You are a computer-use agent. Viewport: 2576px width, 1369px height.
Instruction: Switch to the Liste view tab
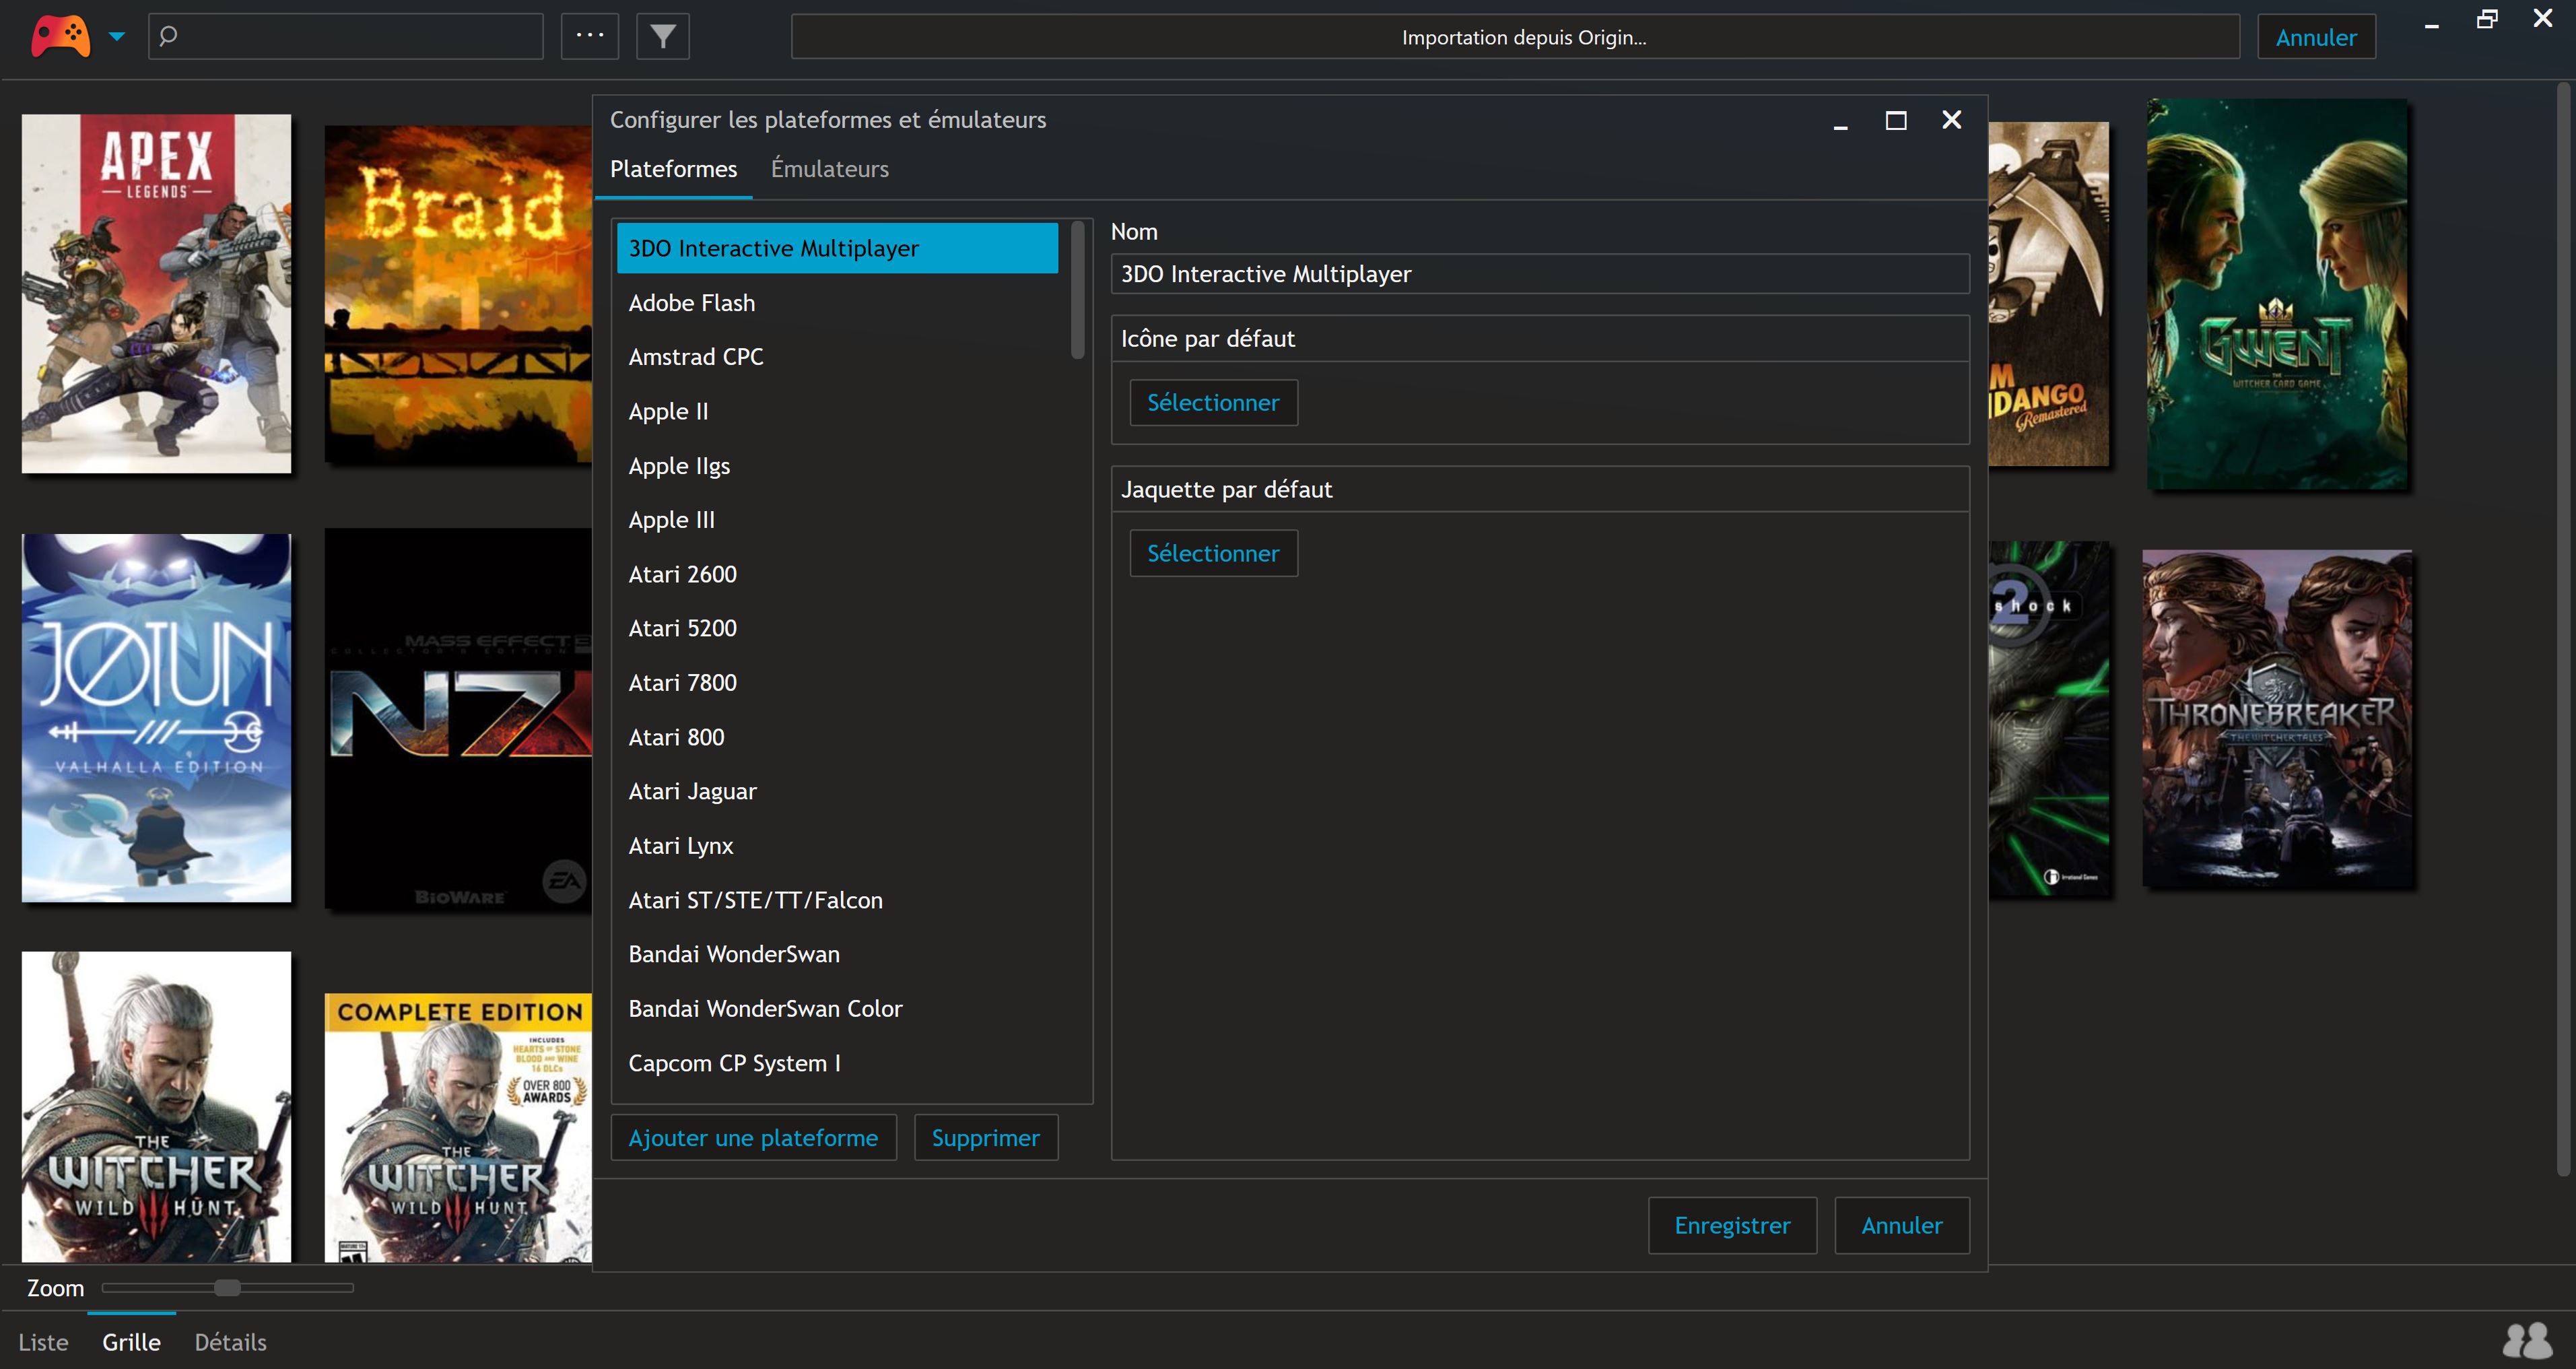43,1341
